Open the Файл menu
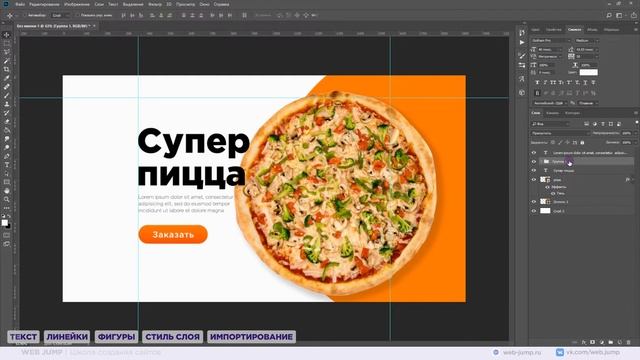This screenshot has width=640, height=360. 20,4
